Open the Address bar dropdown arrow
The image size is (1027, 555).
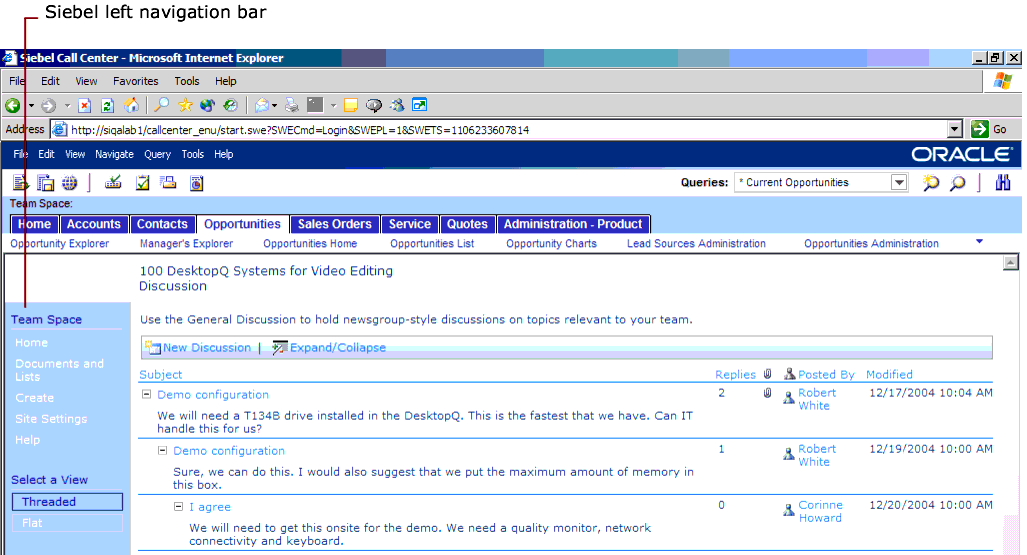point(955,129)
